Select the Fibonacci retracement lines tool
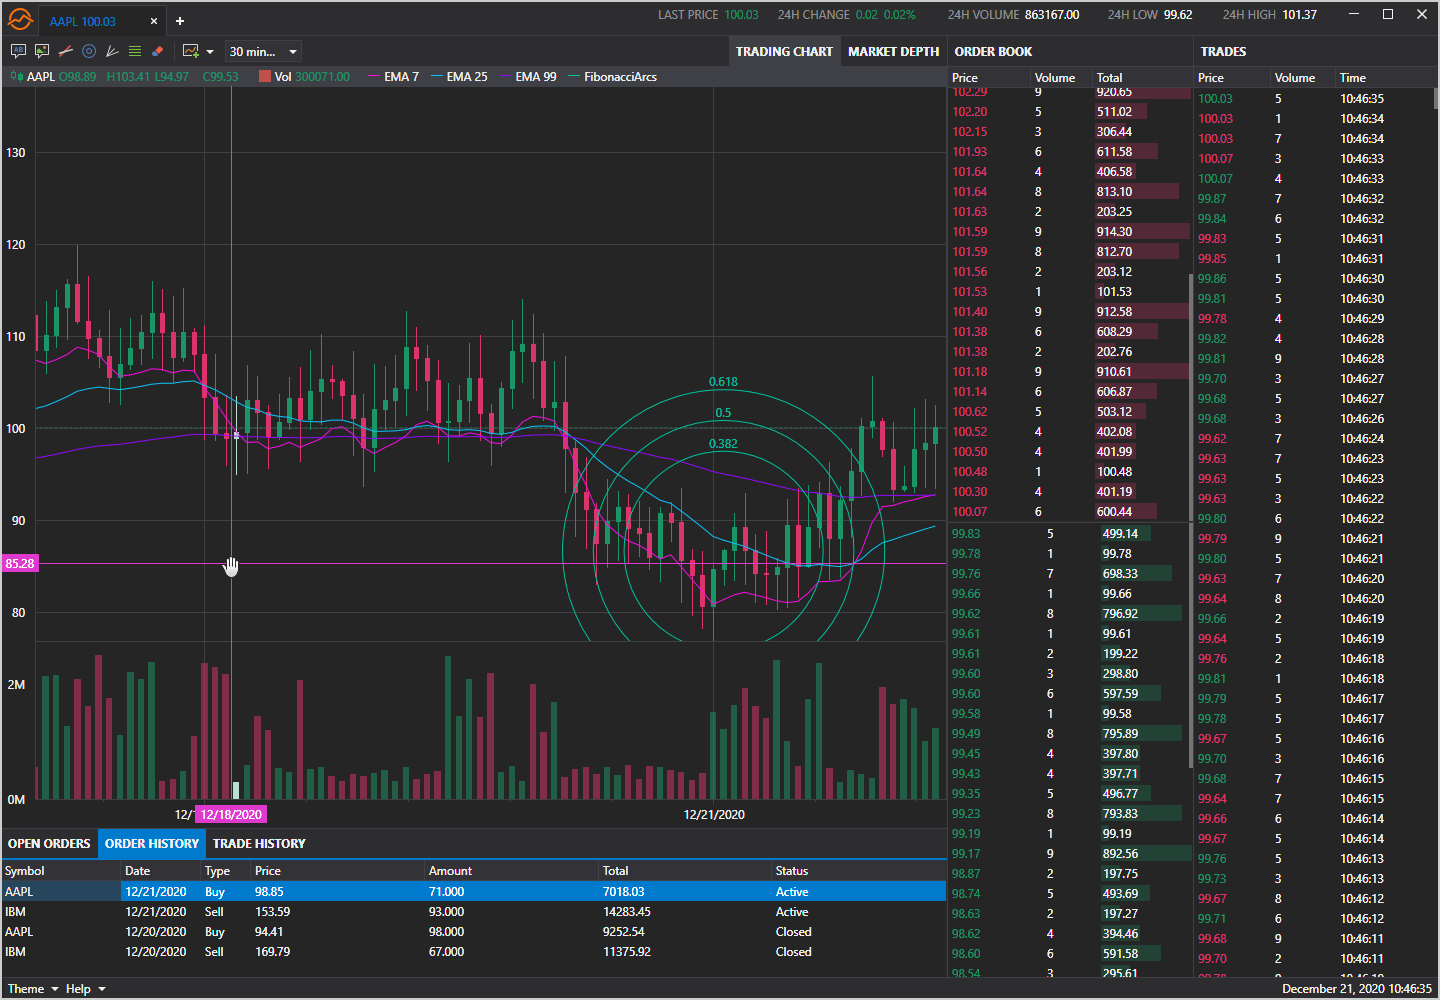 pyautogui.click(x=135, y=51)
